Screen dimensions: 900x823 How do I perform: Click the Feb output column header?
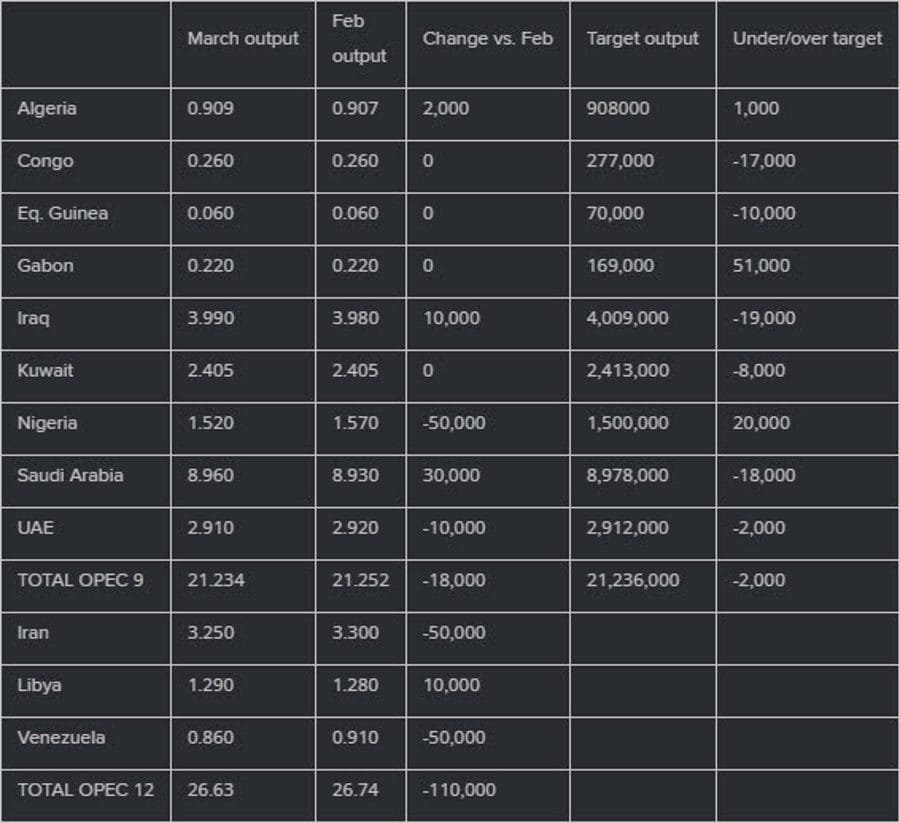pyautogui.click(x=358, y=39)
